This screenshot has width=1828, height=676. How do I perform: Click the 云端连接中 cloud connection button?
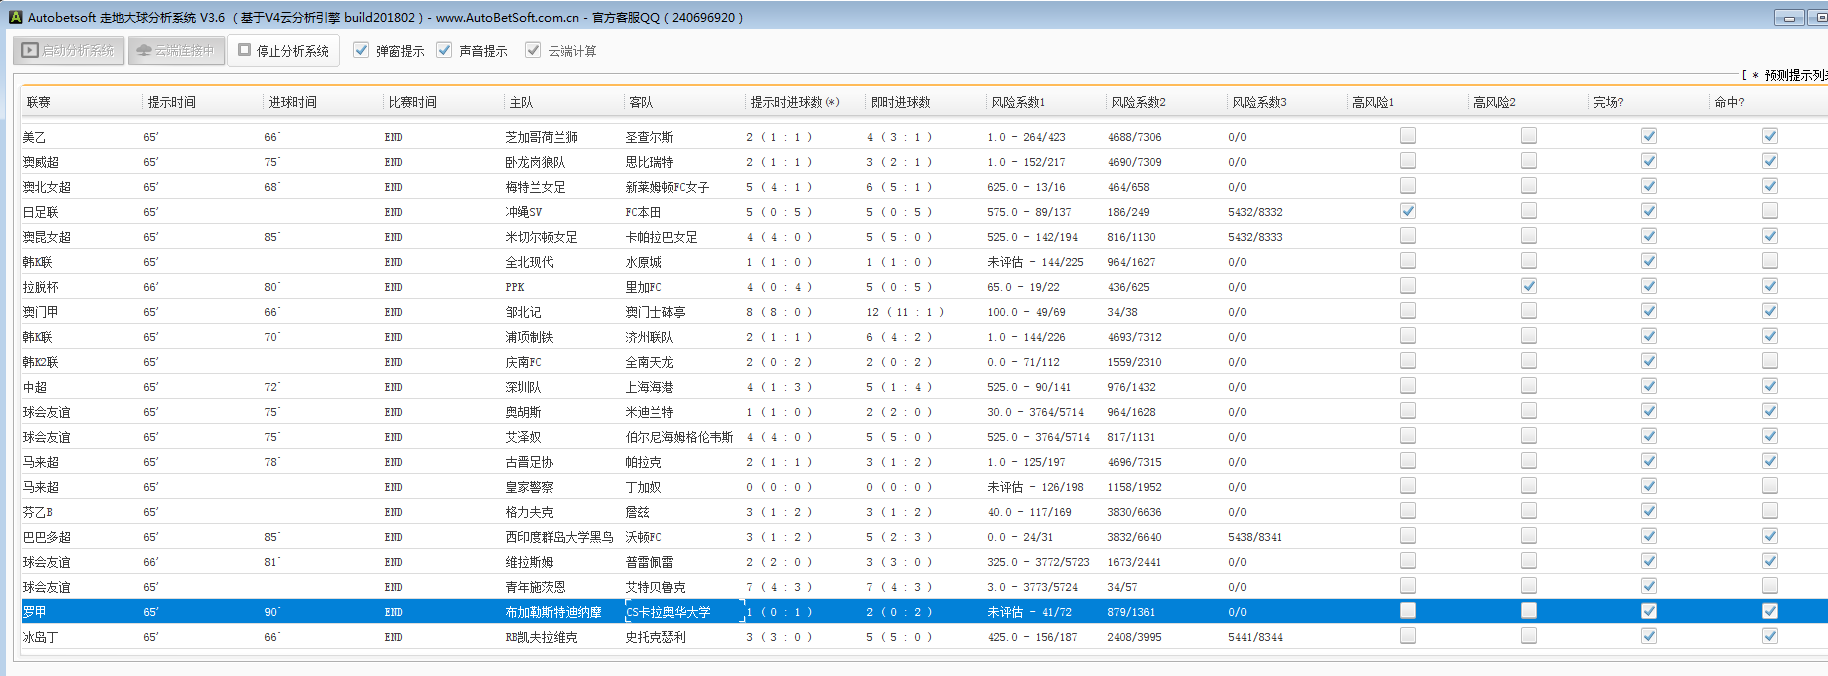point(175,50)
